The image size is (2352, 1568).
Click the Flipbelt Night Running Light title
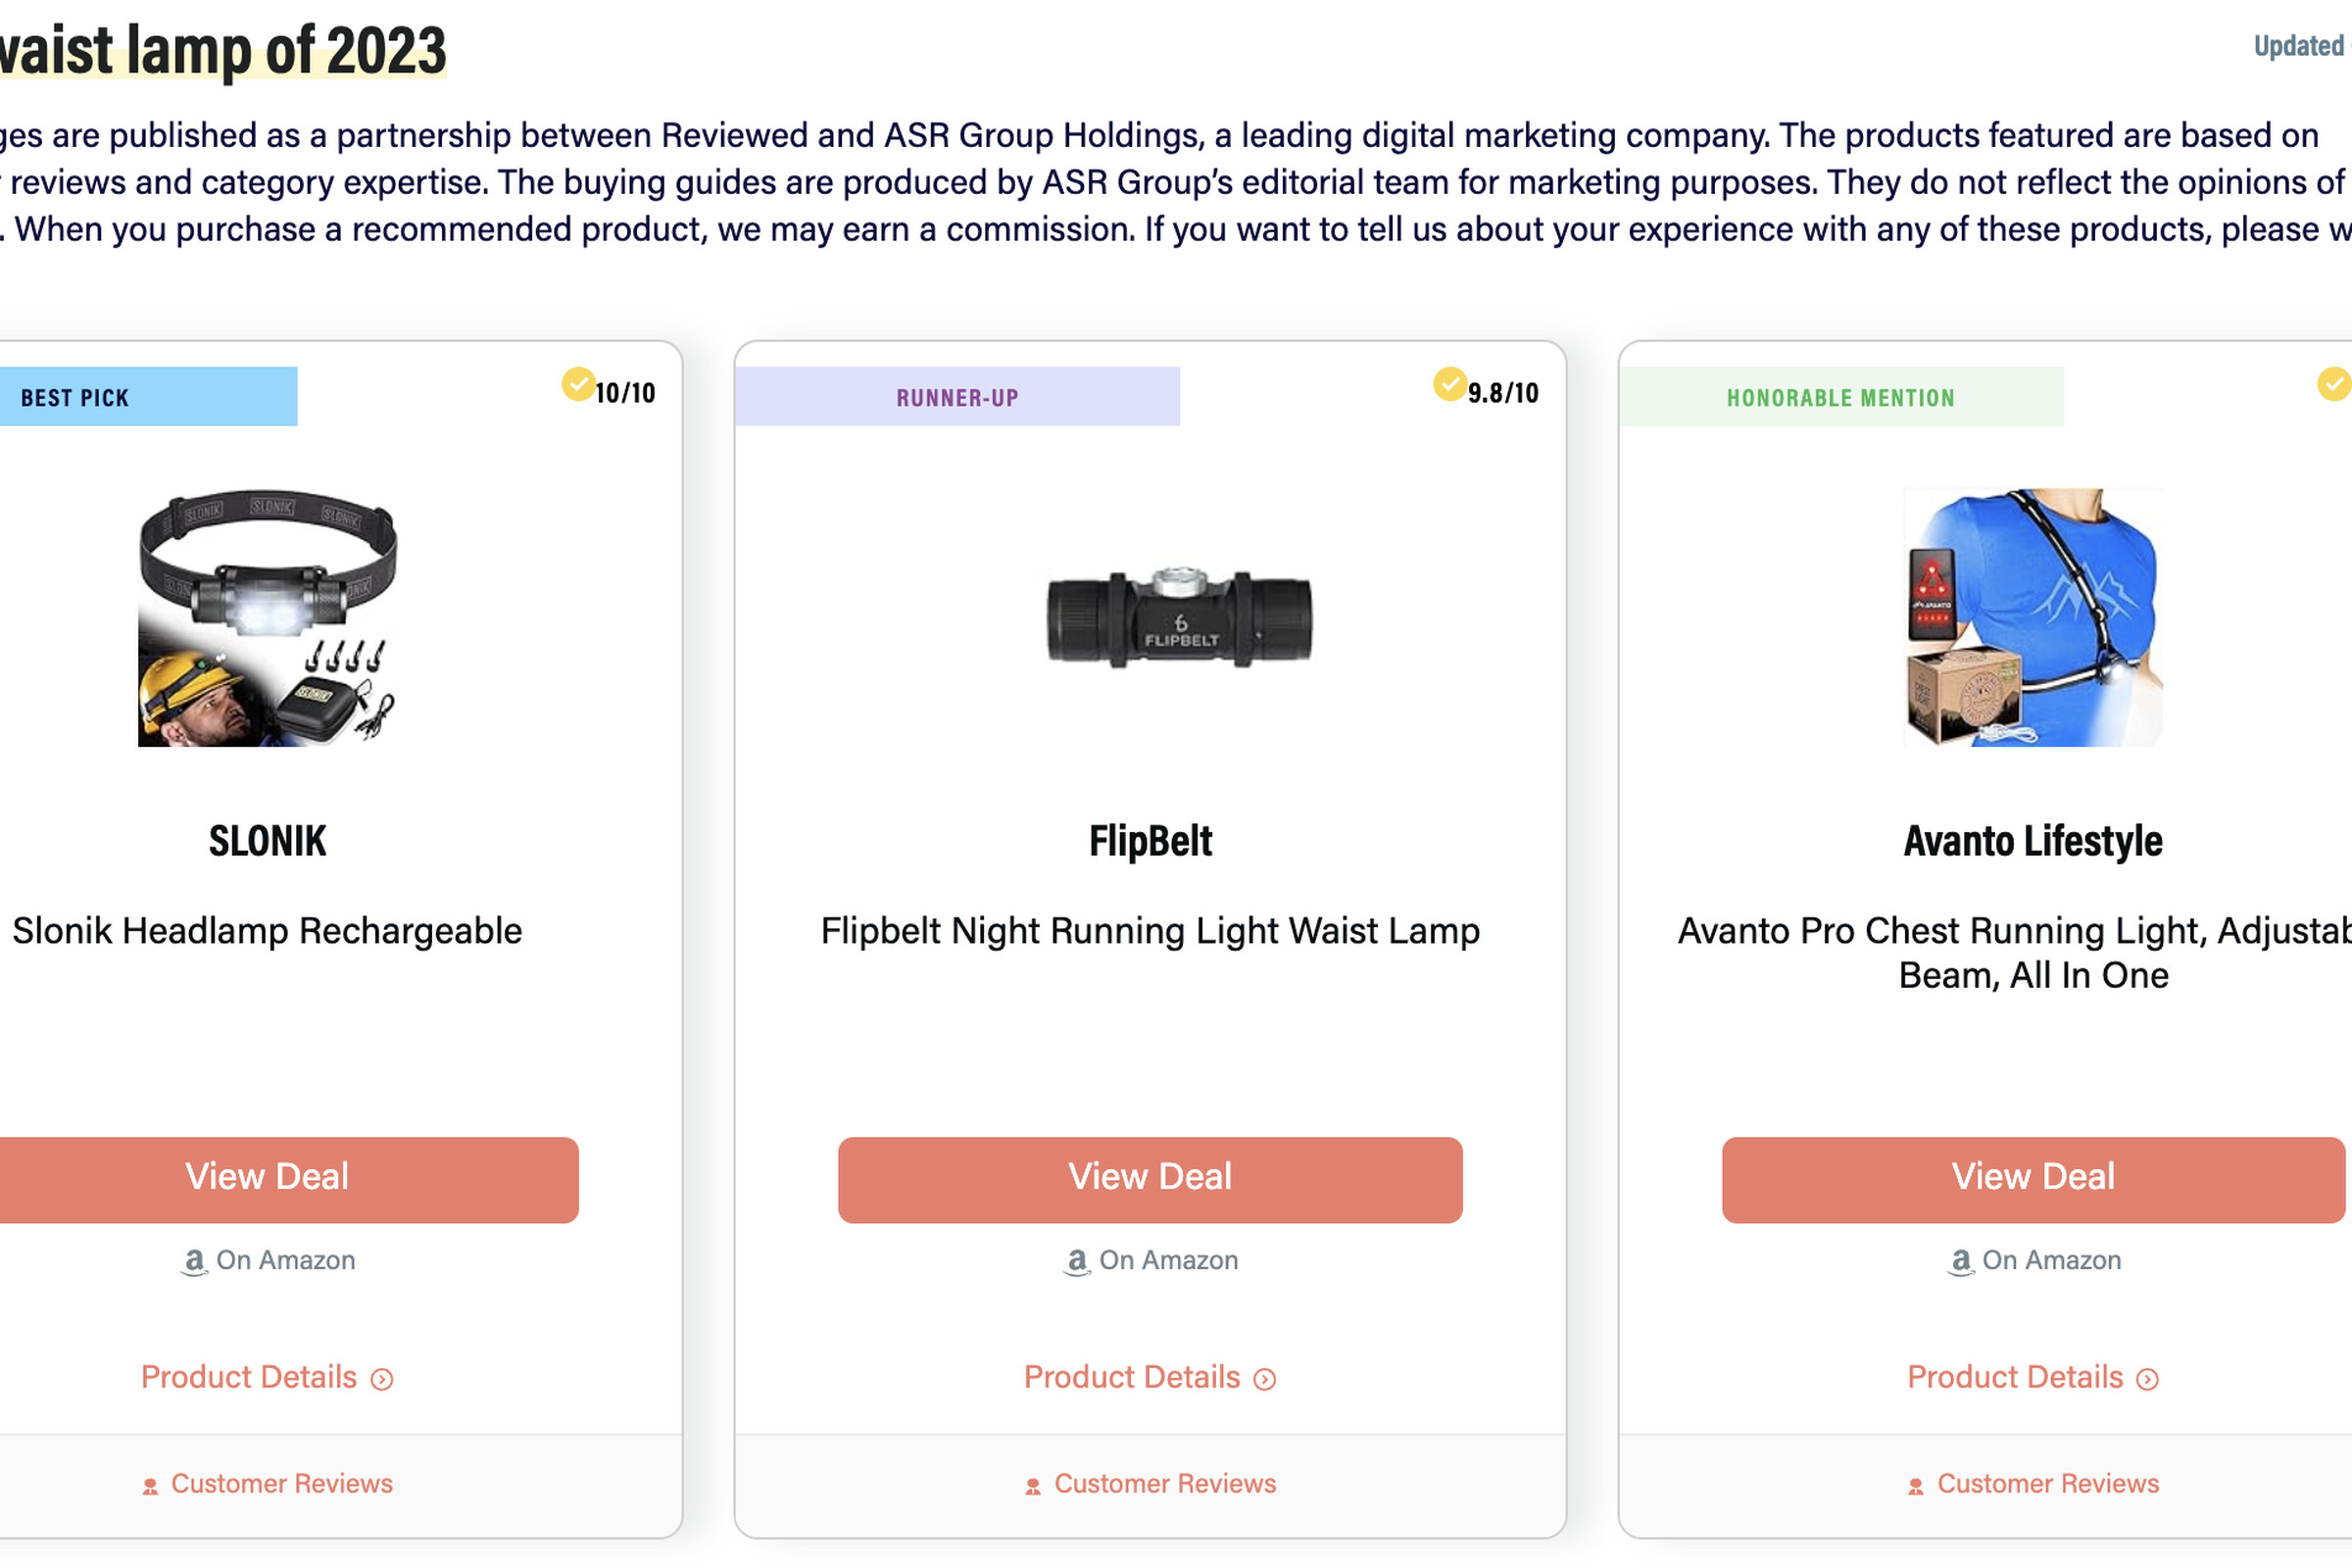coord(1150,931)
